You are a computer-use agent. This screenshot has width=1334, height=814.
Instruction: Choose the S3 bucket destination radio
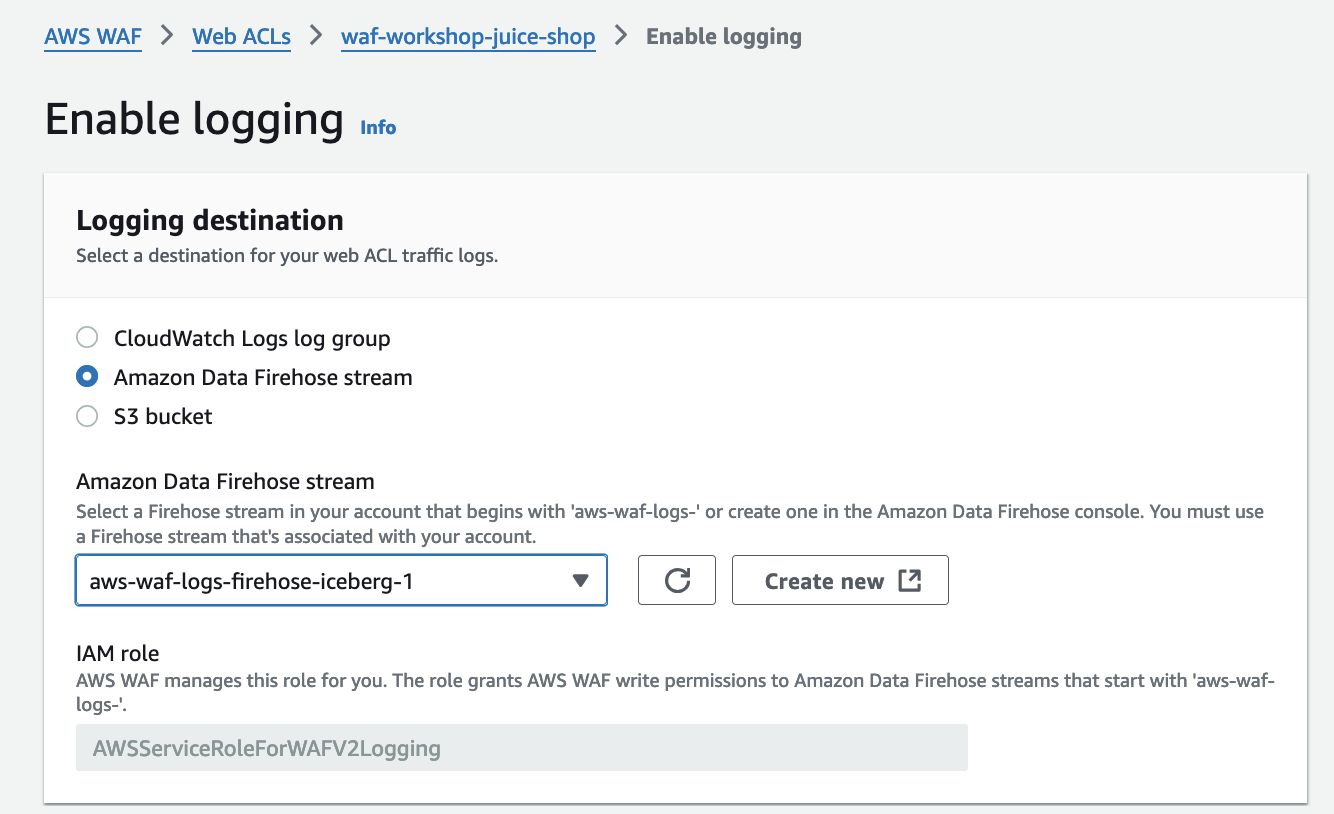click(x=88, y=416)
